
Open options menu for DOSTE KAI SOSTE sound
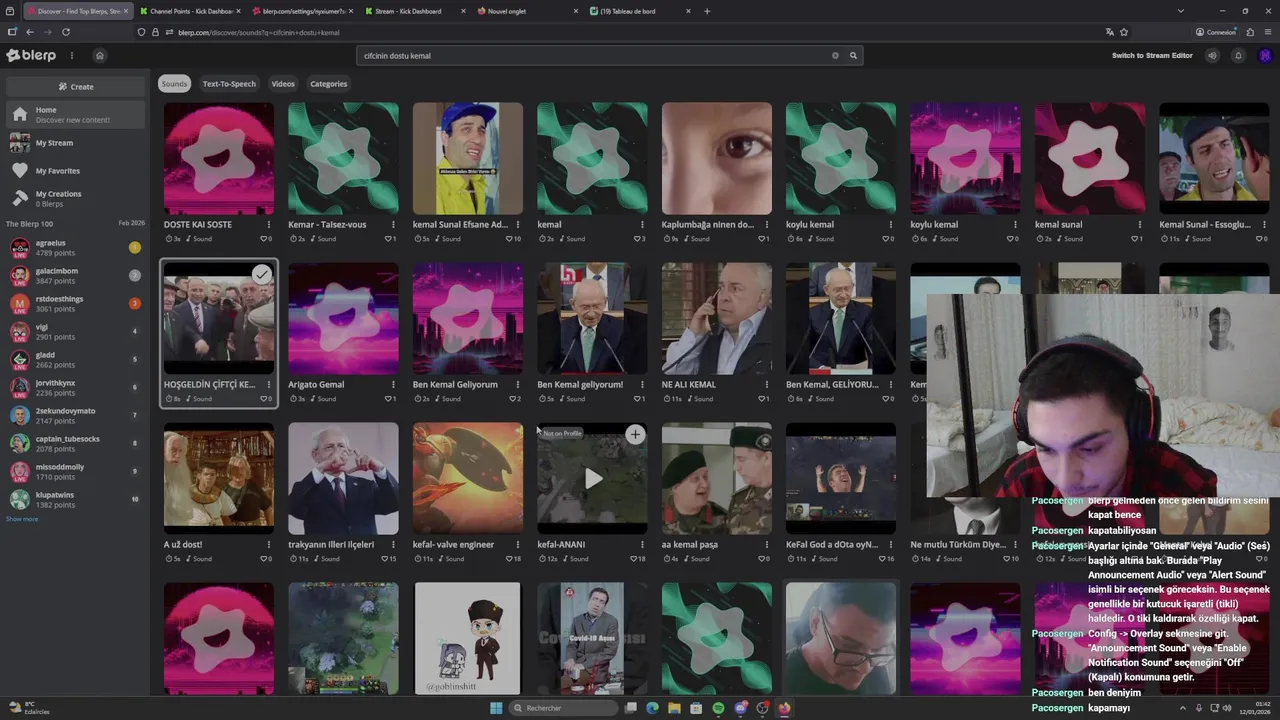(x=268, y=225)
